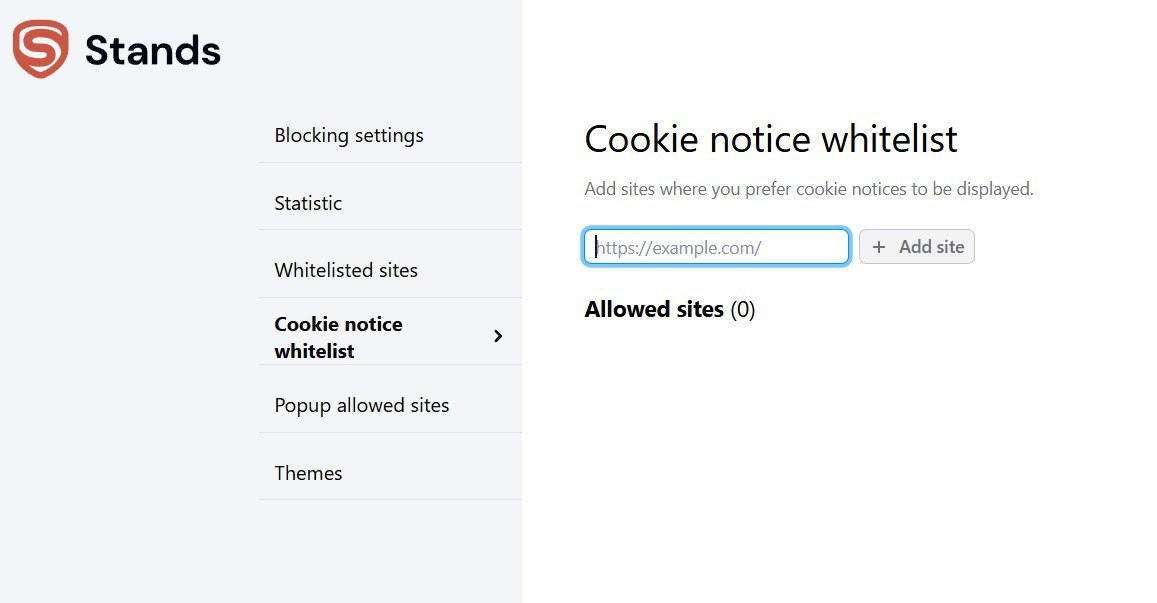The image size is (1157, 603).
Task: Click the https://example.com/ placeholder text
Action: click(x=678, y=247)
